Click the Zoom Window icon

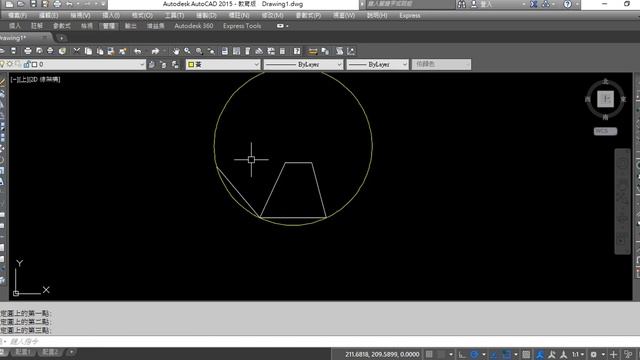[199, 51]
